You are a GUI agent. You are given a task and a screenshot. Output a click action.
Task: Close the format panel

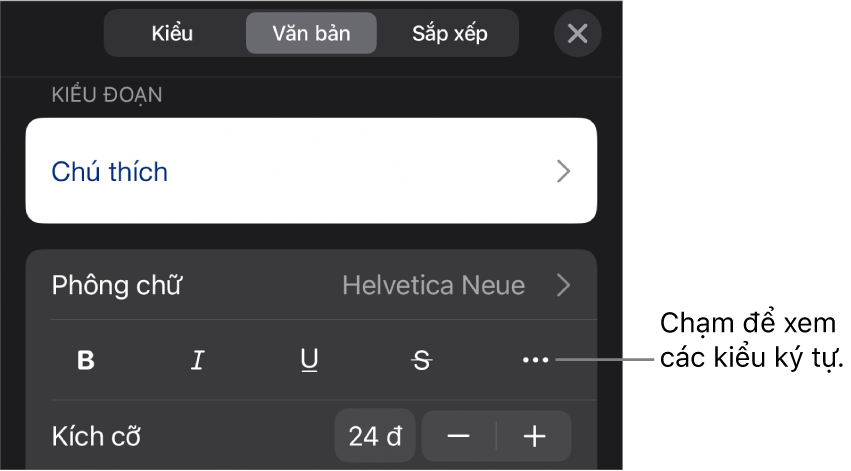(x=577, y=33)
